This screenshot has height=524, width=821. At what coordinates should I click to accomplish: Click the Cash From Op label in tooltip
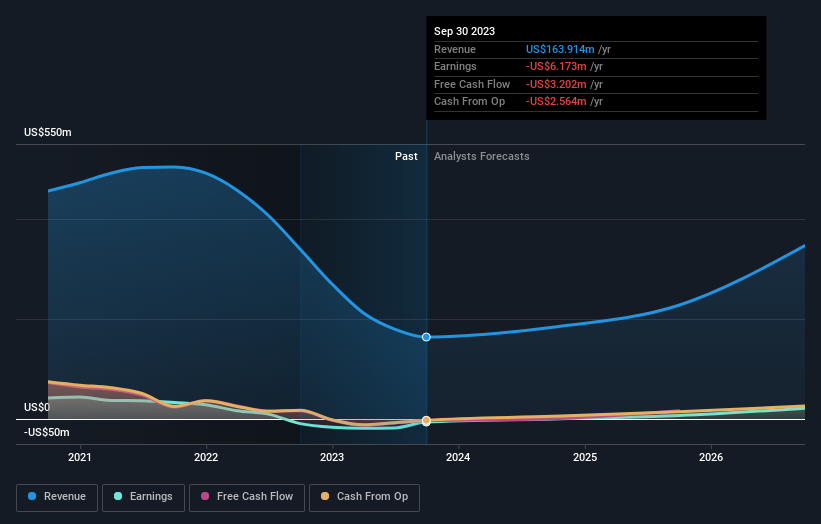(x=470, y=102)
